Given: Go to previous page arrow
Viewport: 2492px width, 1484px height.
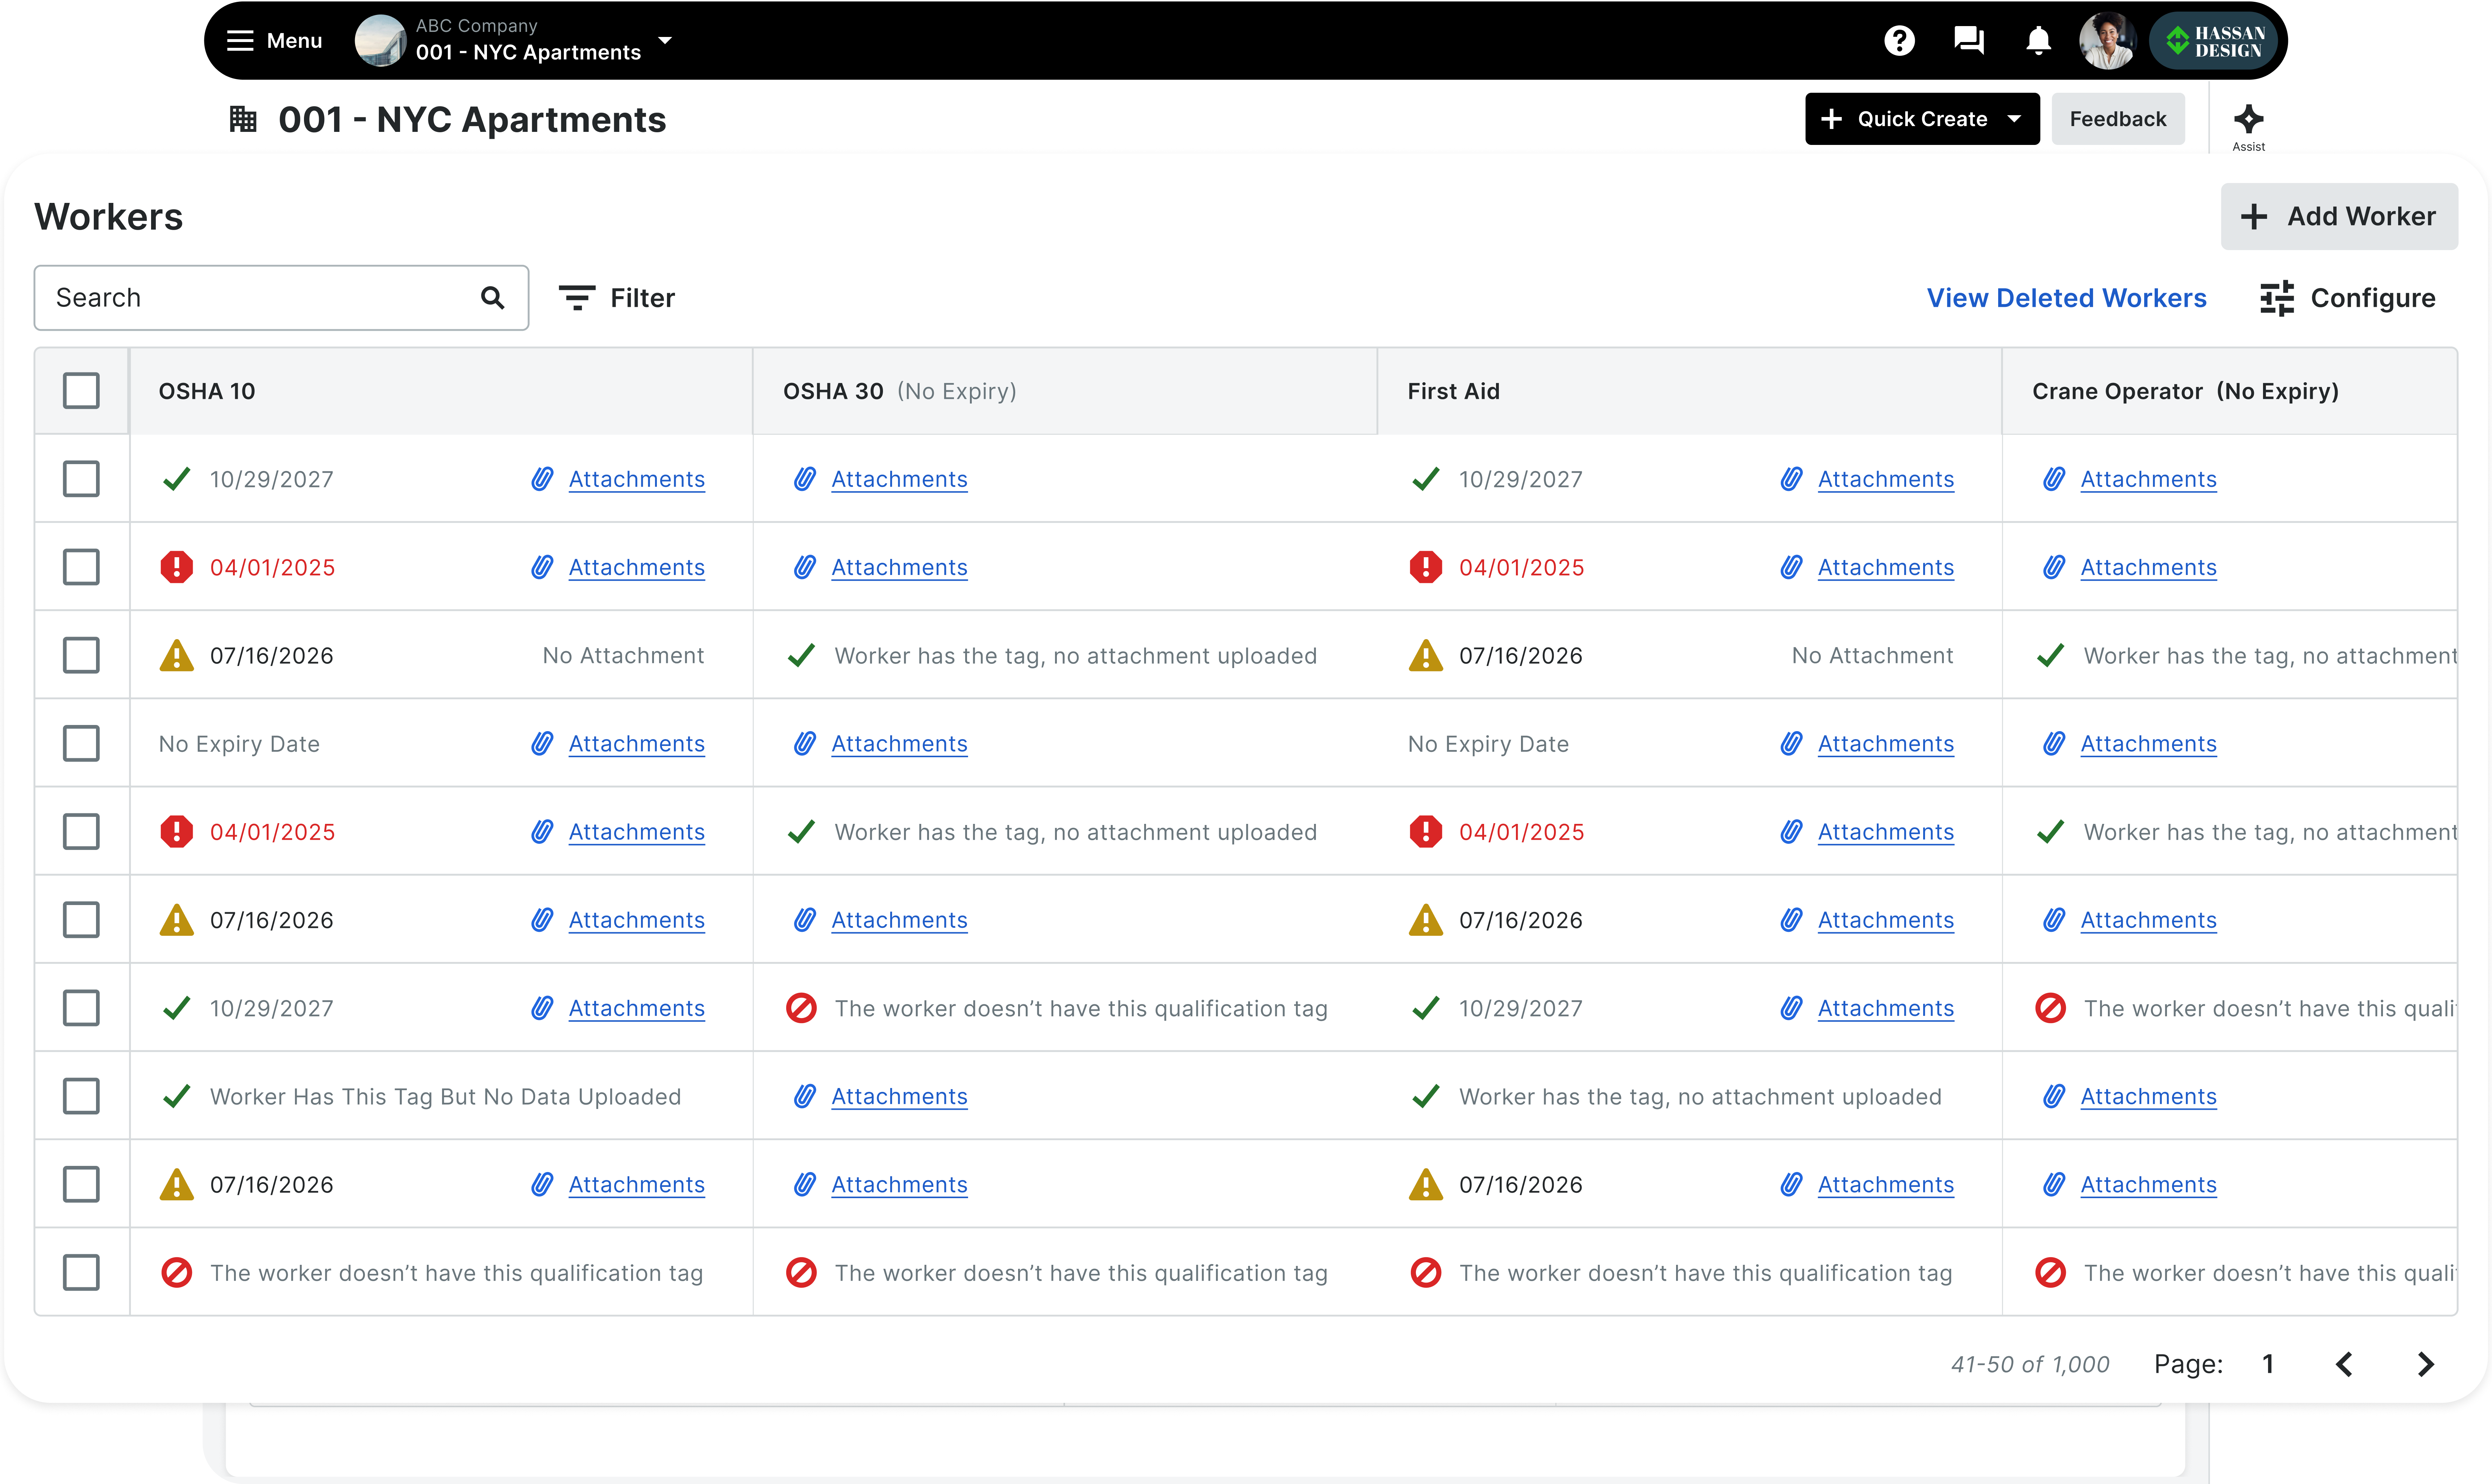Looking at the screenshot, I should click(2344, 1364).
